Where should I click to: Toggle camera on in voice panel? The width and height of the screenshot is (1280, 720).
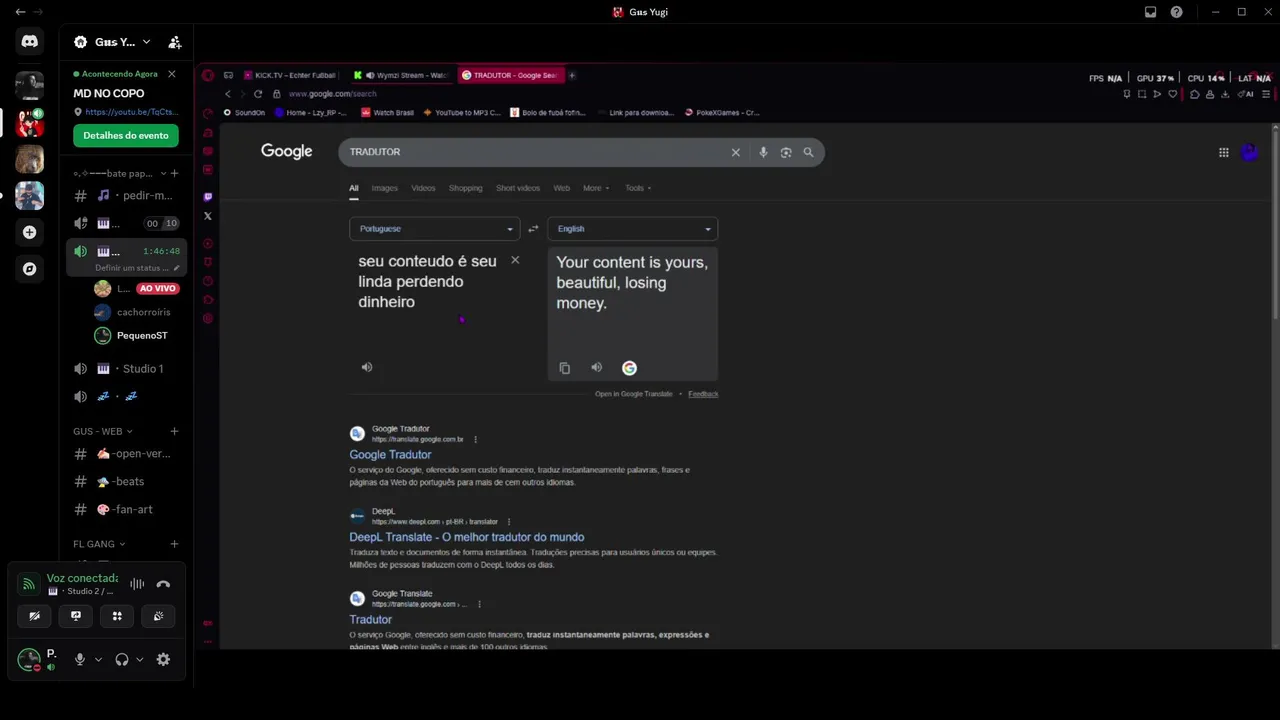[x=35, y=616]
